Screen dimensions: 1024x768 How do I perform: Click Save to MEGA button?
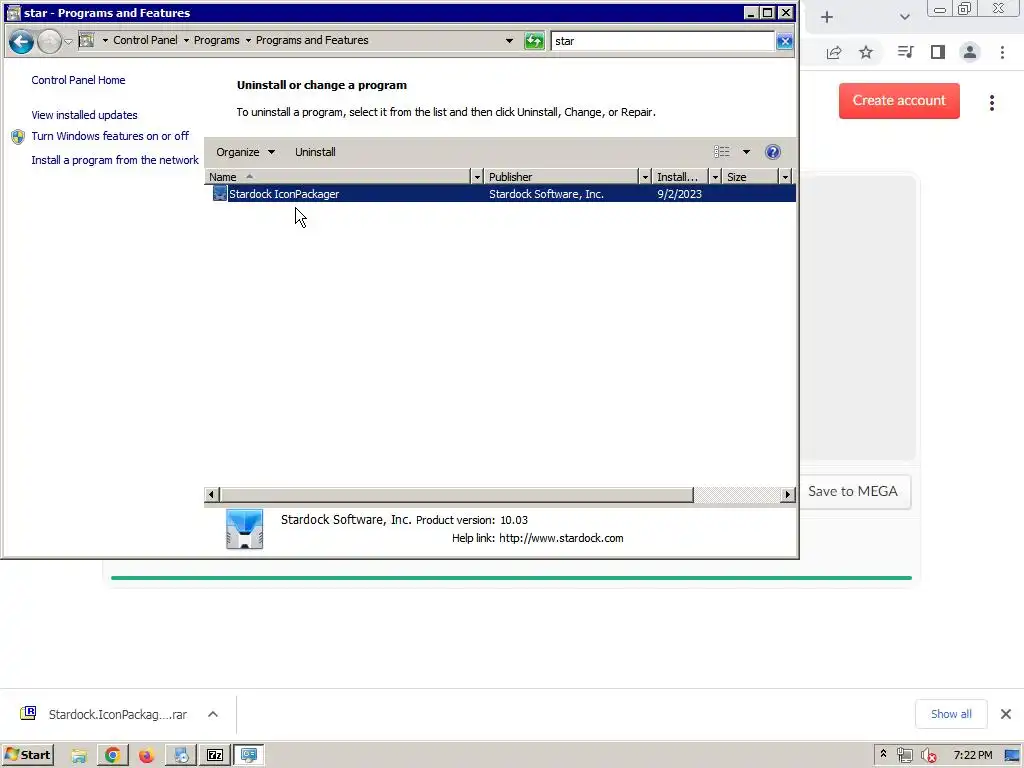(853, 492)
